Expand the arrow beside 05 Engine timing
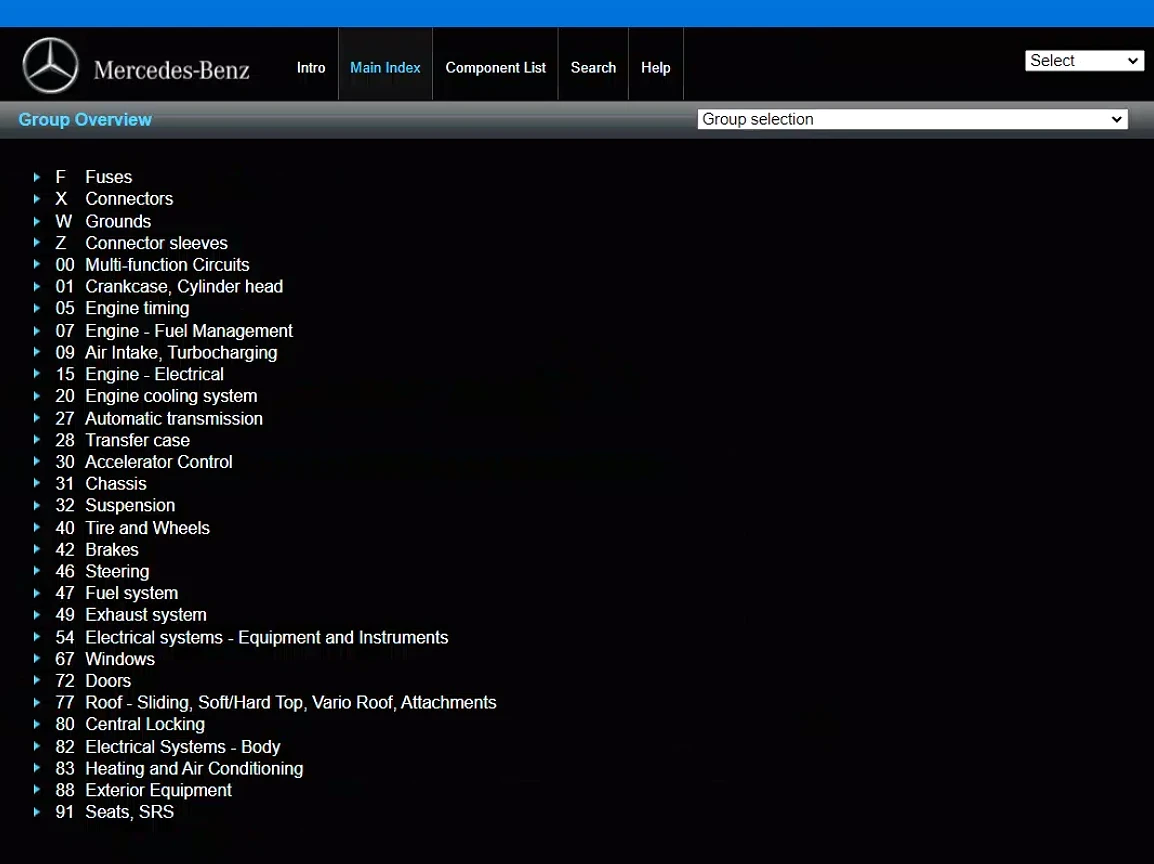Viewport: 1154px width, 864px height. (x=37, y=308)
